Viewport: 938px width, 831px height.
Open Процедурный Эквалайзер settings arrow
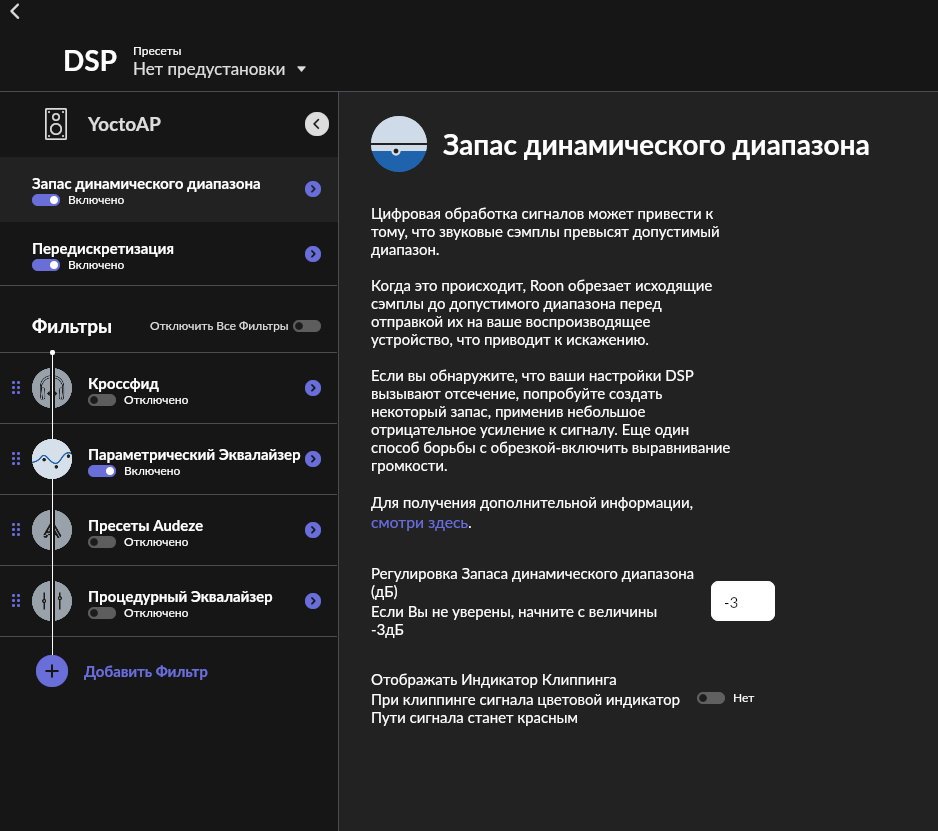click(313, 601)
